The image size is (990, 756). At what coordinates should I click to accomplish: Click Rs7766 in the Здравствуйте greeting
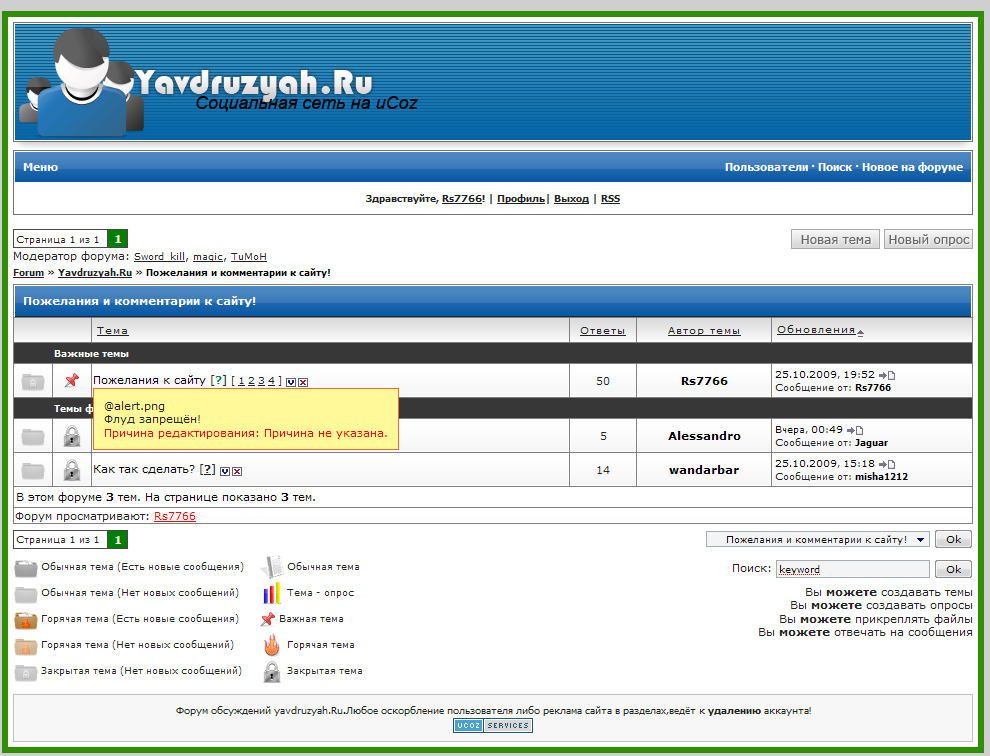tap(462, 198)
